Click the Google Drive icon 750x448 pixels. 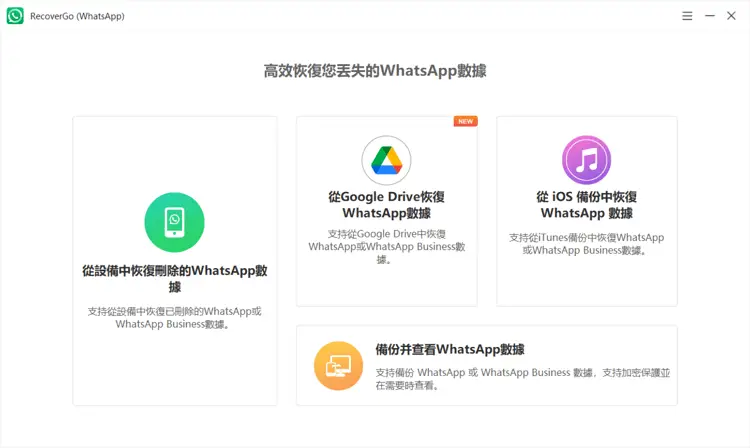point(386,160)
